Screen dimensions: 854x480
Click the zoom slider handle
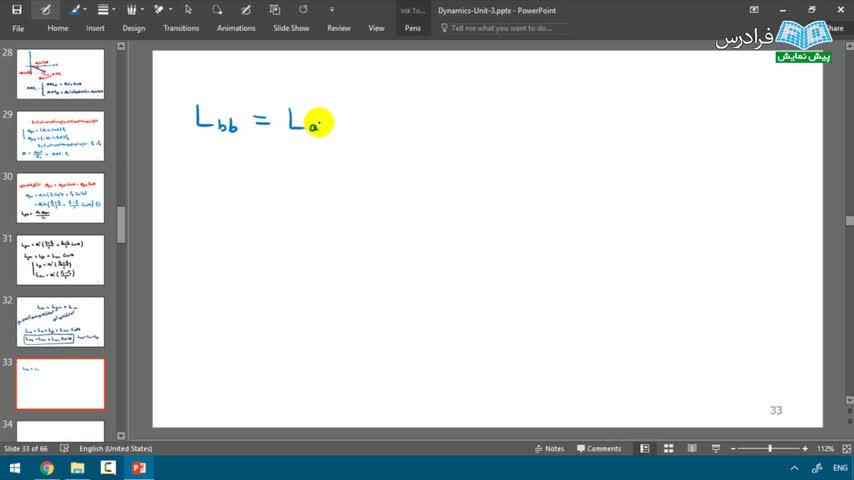(770, 448)
